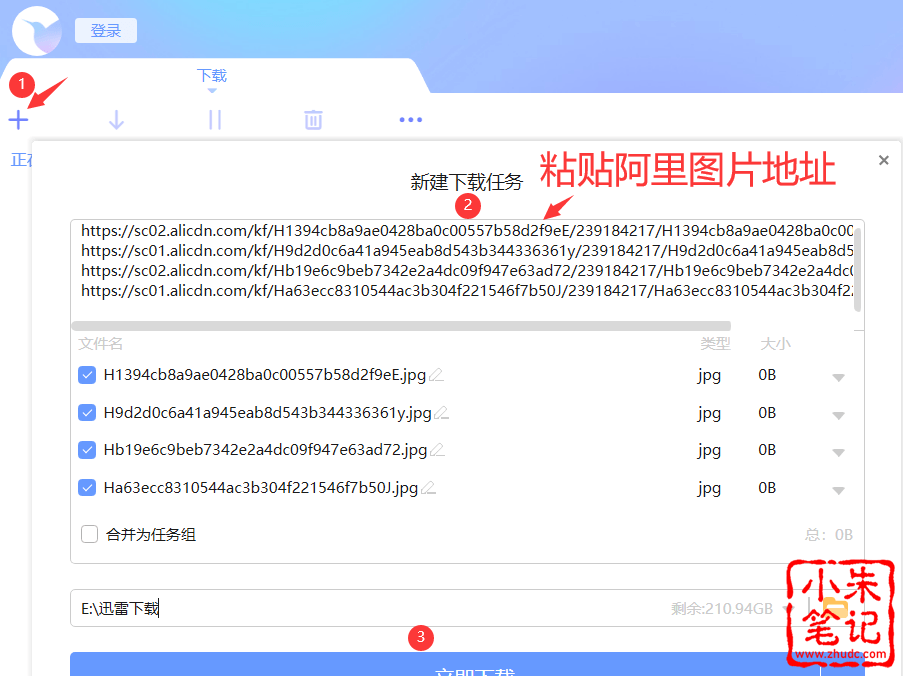Edit Ha63ecc8310544 filename with pencil icon
Viewport: 903px width, 676px height.
coord(428,489)
